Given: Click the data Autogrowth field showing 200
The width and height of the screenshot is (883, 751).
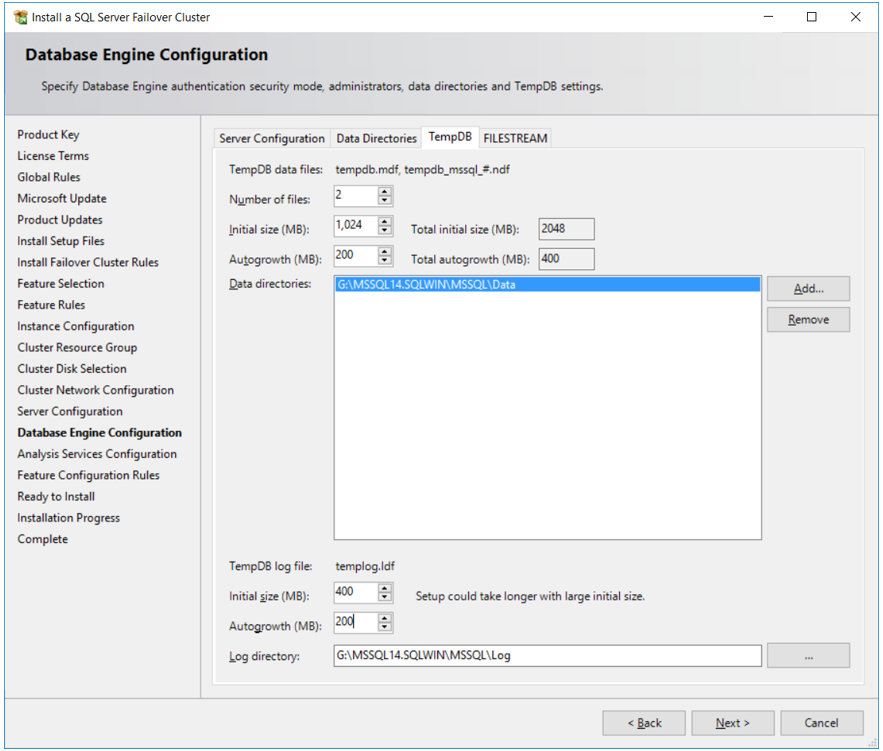Looking at the screenshot, I should click(356, 256).
